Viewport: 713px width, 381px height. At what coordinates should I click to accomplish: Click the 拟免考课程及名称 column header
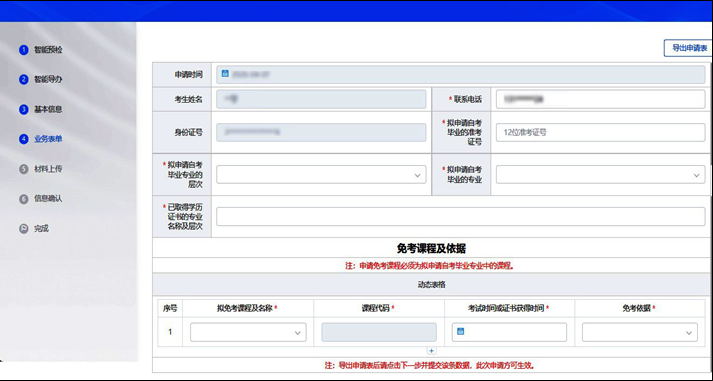(247, 308)
